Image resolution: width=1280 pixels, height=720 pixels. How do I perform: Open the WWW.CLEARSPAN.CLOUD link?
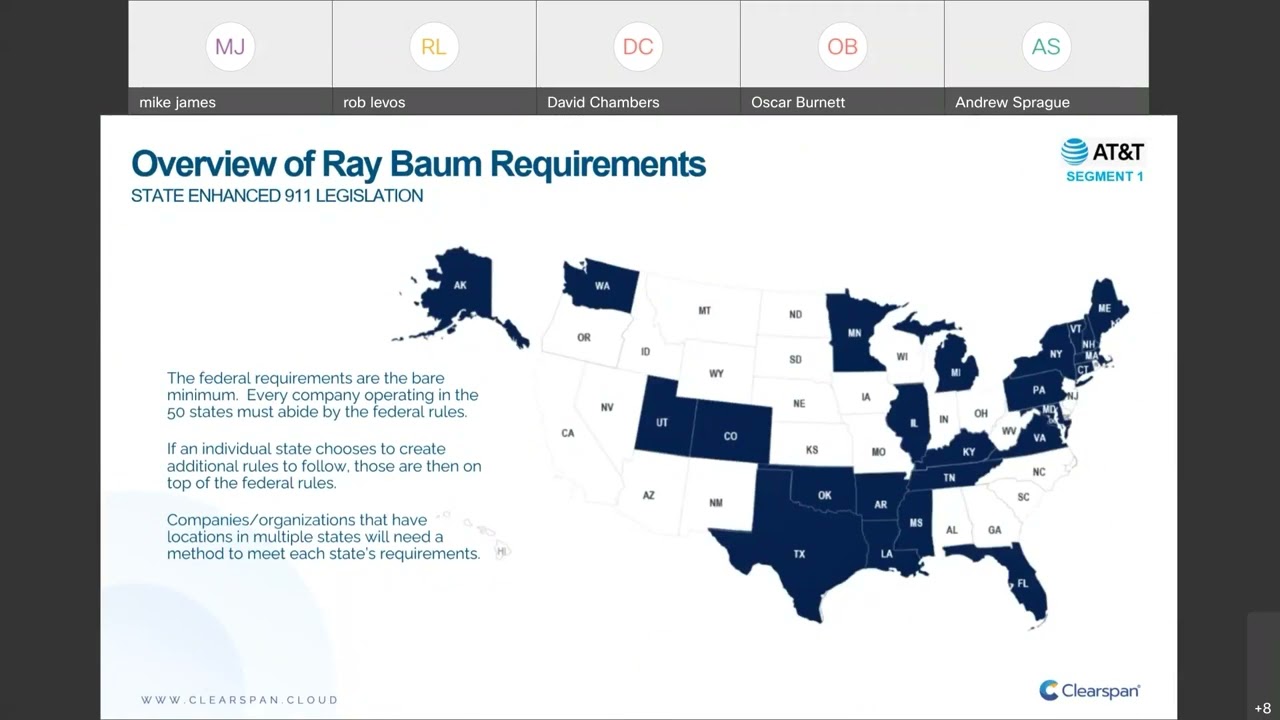tap(239, 700)
